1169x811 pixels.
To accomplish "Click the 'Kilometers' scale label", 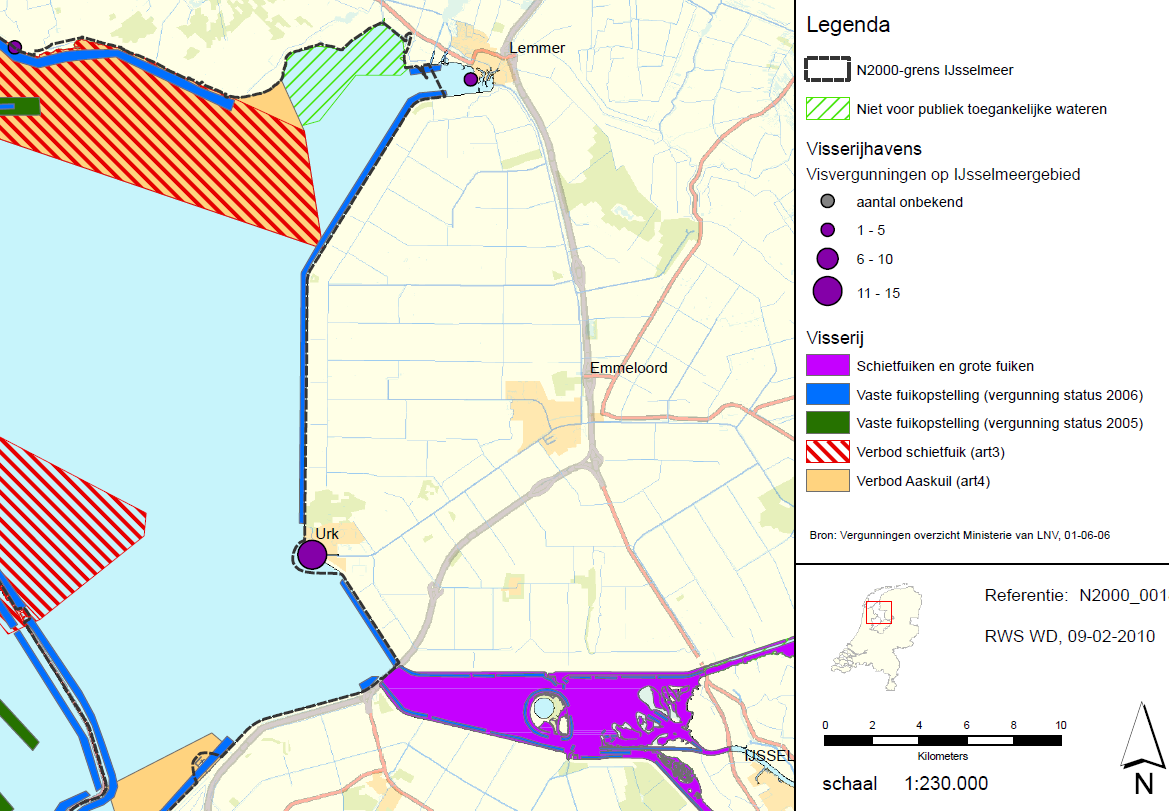I will tap(942, 756).
